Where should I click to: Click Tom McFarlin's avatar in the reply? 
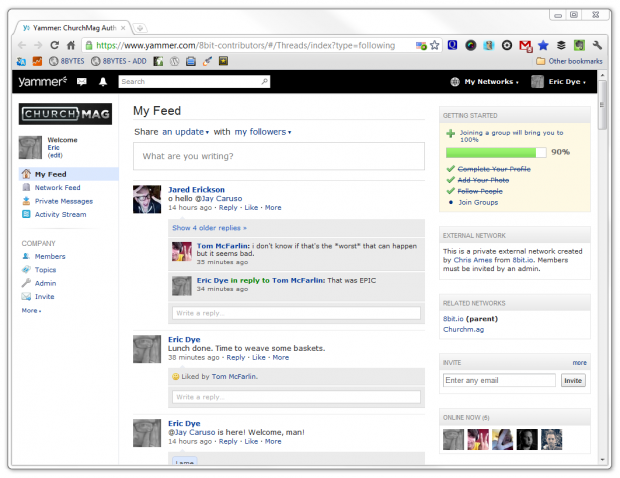[182, 251]
